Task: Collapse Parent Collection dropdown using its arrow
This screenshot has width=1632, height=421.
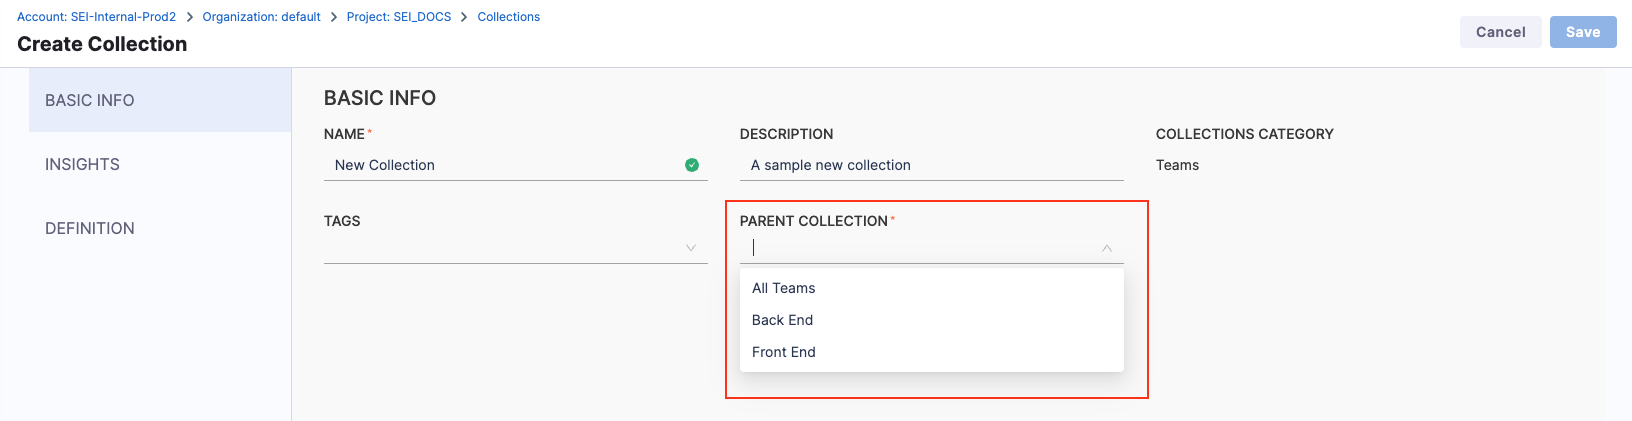Action: click(x=1107, y=248)
